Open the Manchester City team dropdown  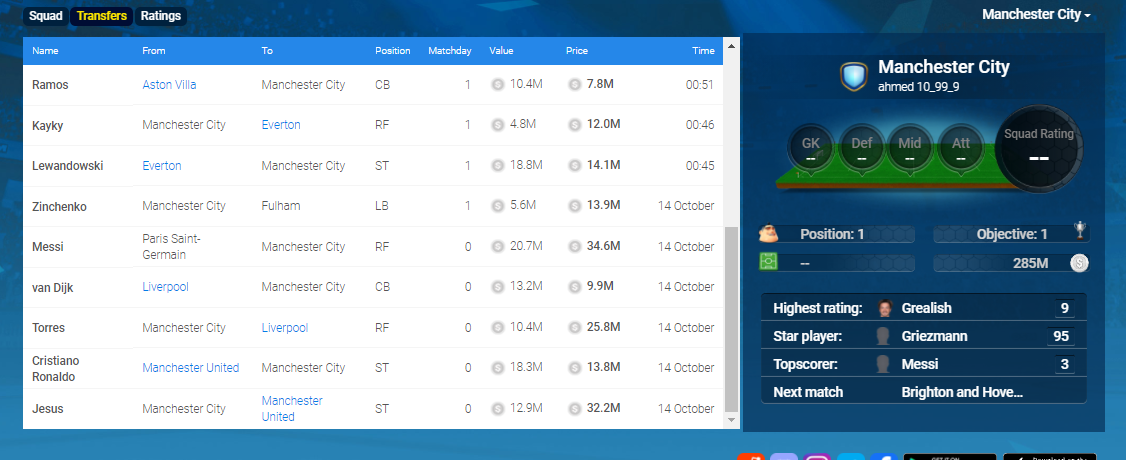click(1036, 14)
